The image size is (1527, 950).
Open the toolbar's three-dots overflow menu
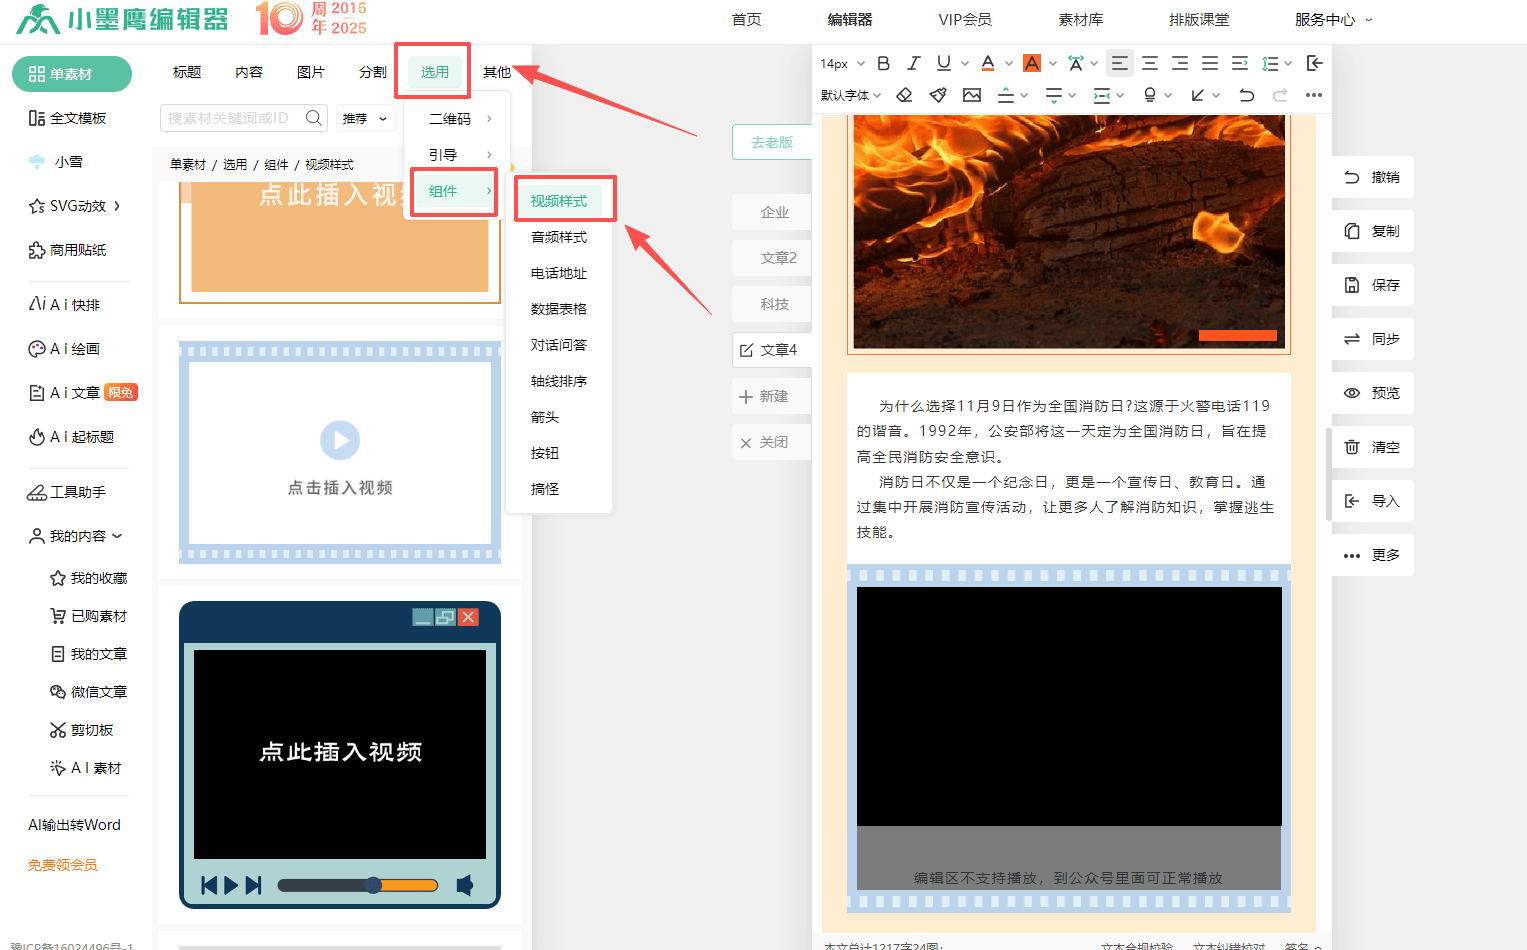[x=1314, y=95]
